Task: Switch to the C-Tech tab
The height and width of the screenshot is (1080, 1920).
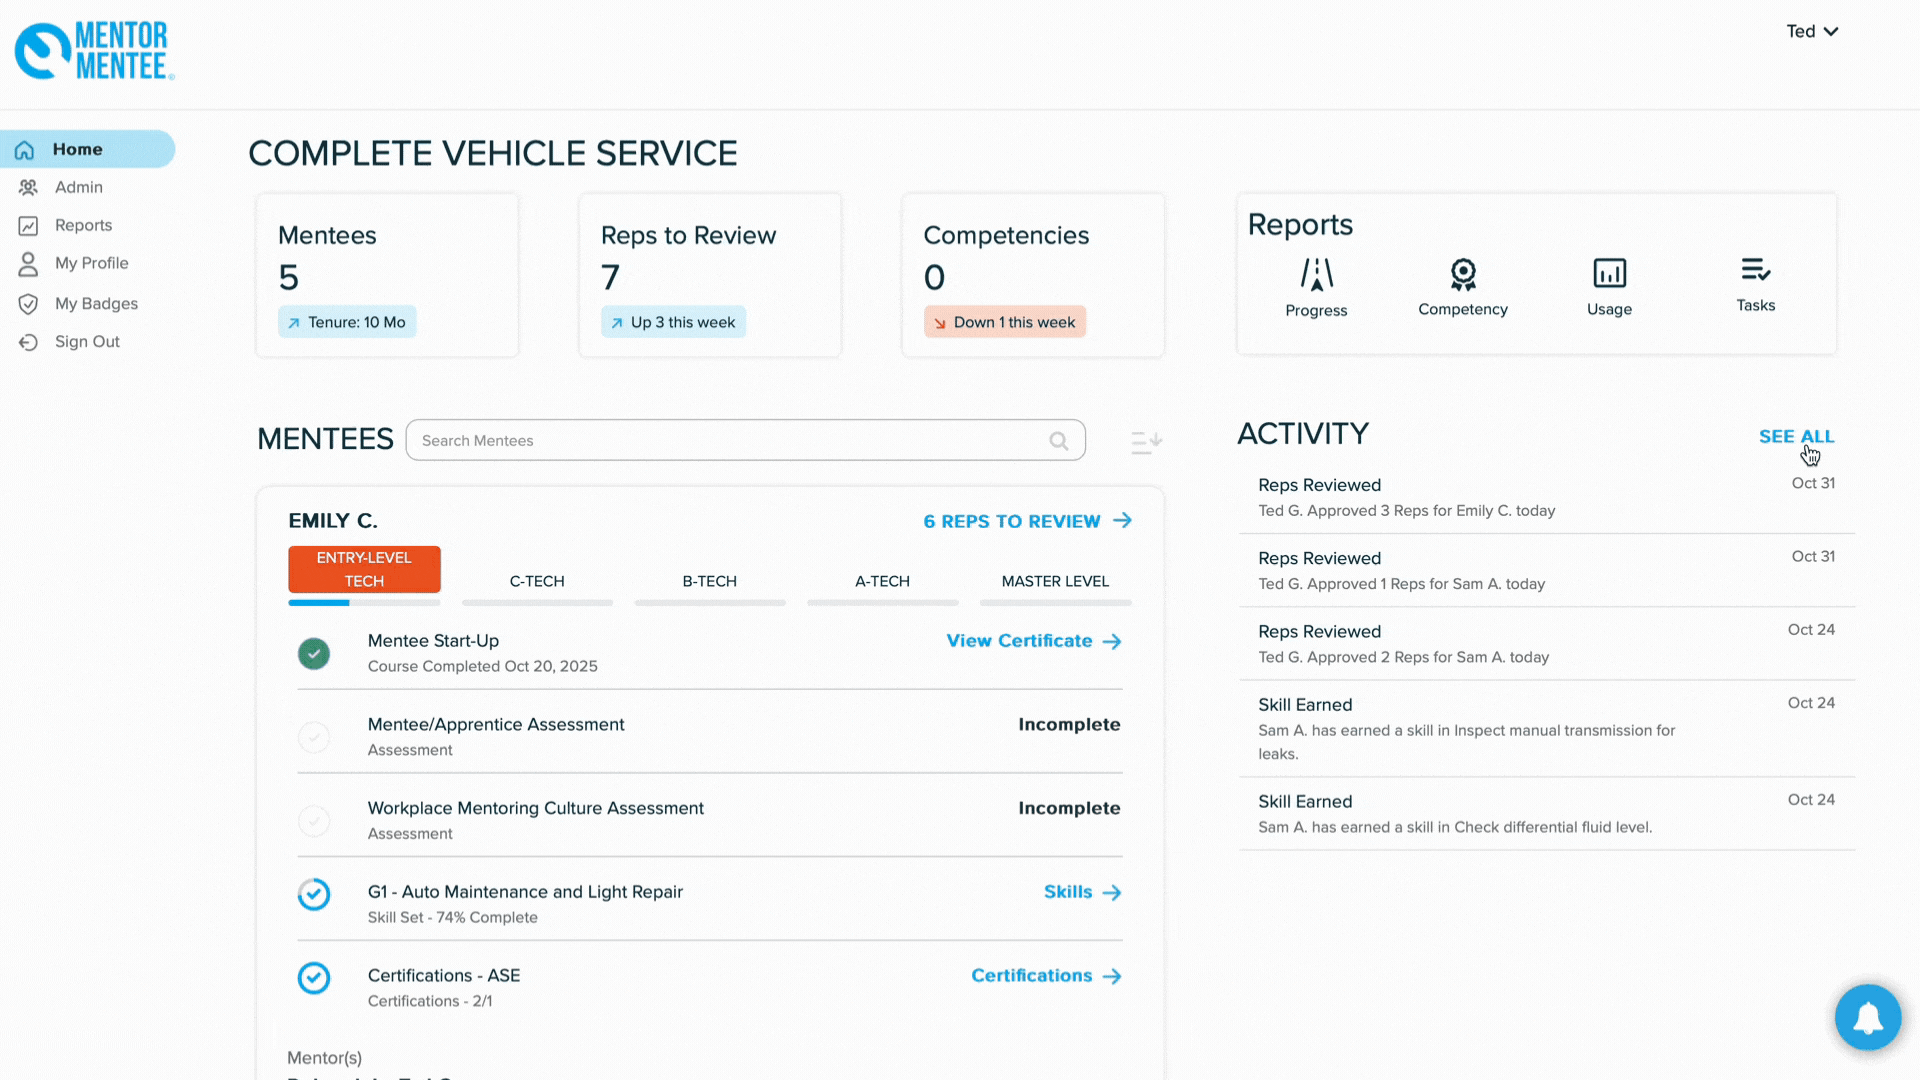Action: (537, 581)
